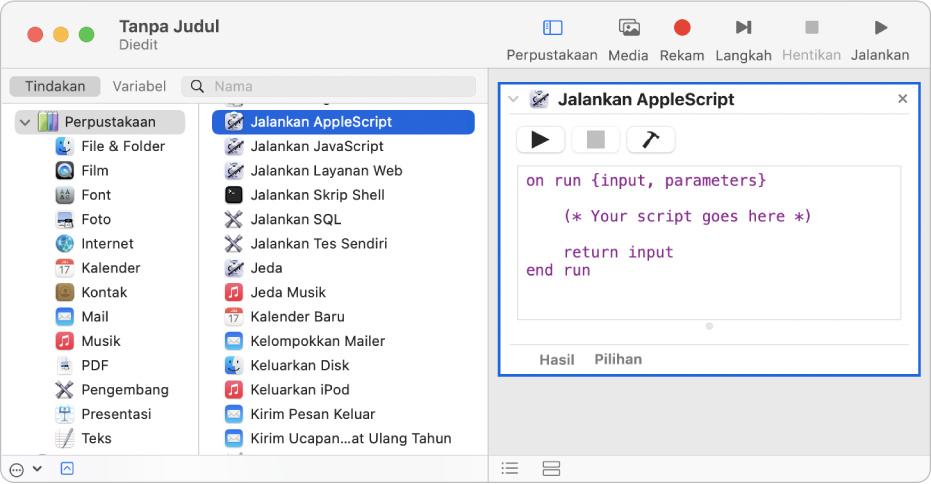The height and width of the screenshot is (484, 931).
Task: Open the Hasil tab in action panel
Action: pyautogui.click(x=557, y=359)
